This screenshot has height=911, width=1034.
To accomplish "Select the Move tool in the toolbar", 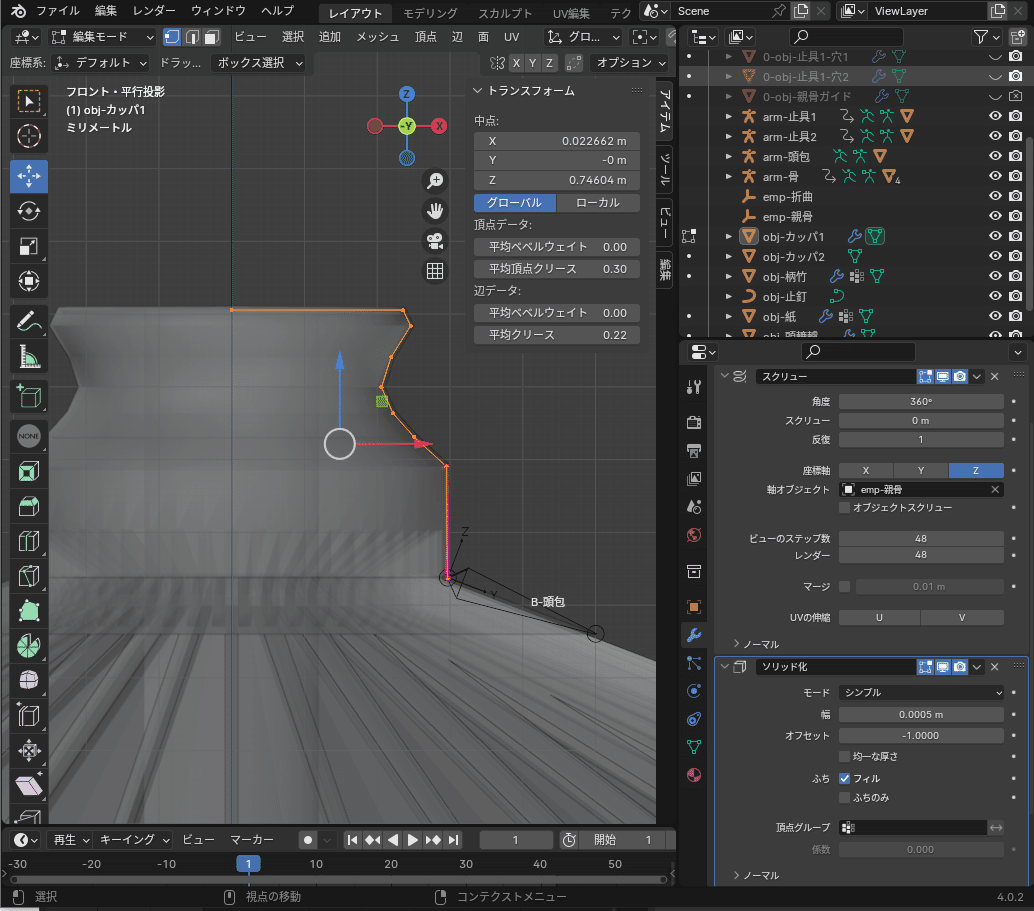I will coord(28,176).
